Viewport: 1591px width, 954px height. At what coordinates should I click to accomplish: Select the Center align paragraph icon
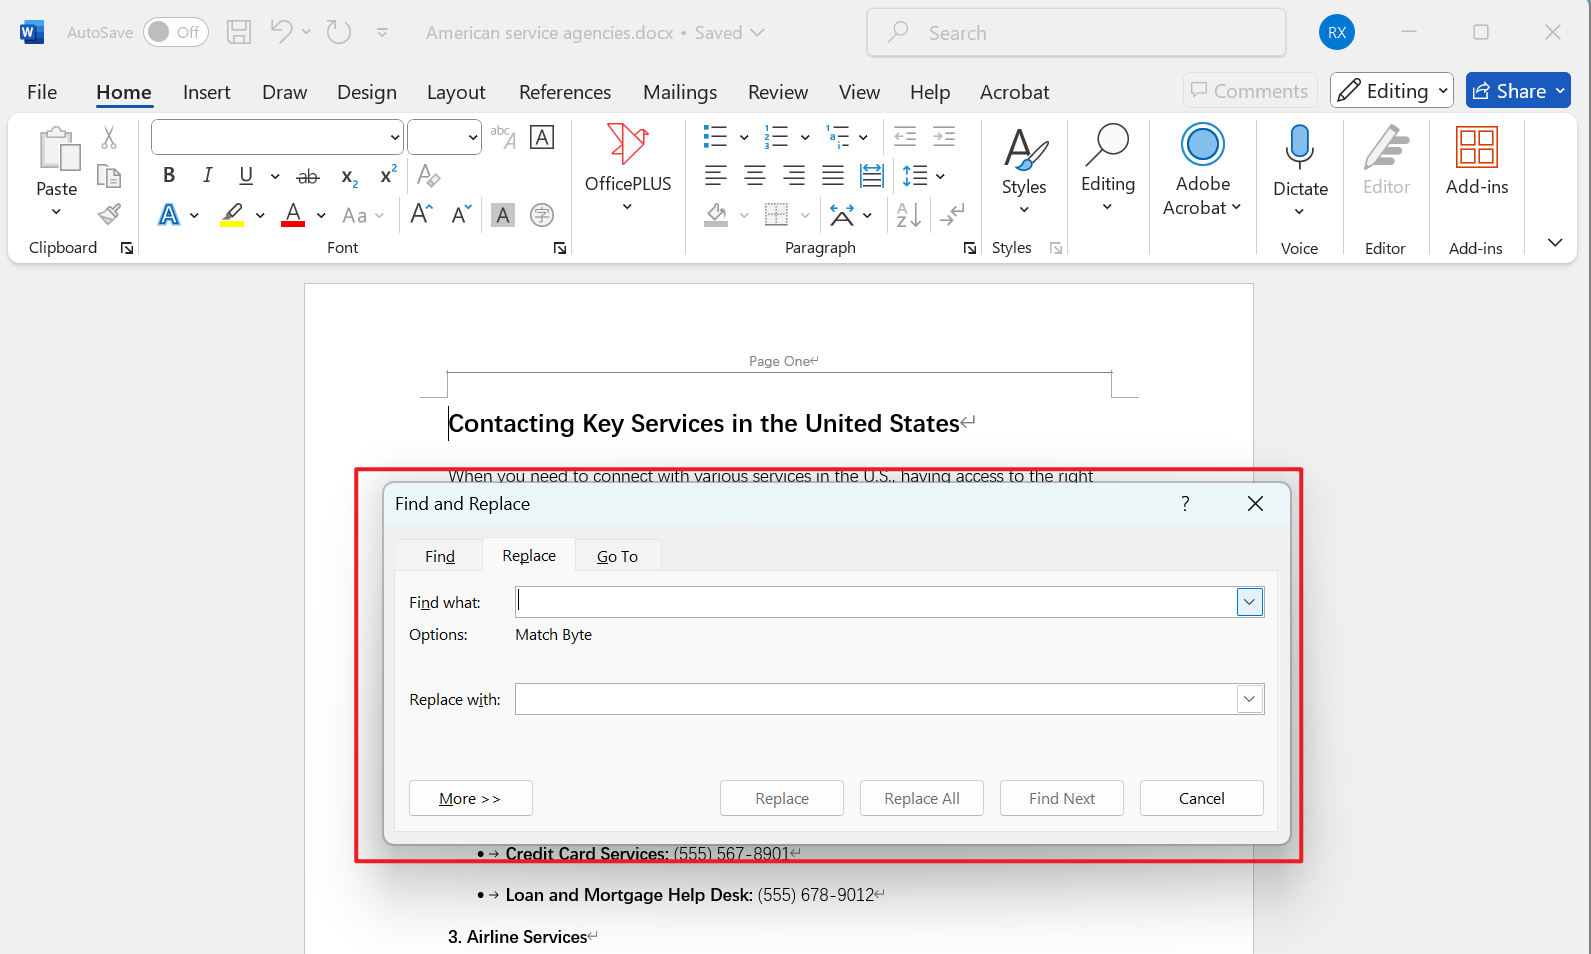[x=755, y=176]
